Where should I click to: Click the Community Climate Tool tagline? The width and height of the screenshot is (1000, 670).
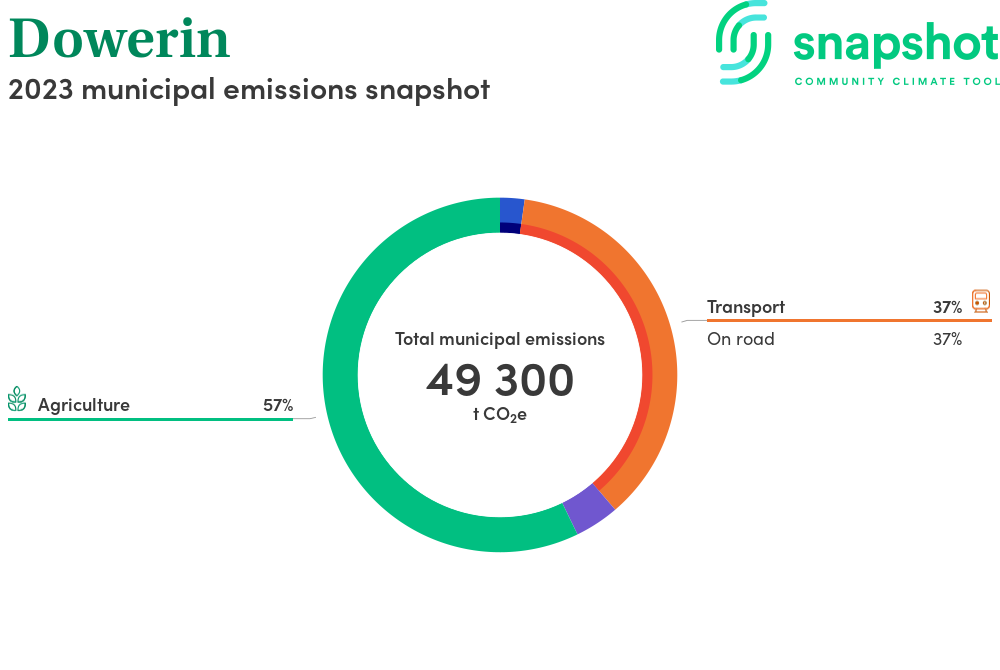coord(896,81)
